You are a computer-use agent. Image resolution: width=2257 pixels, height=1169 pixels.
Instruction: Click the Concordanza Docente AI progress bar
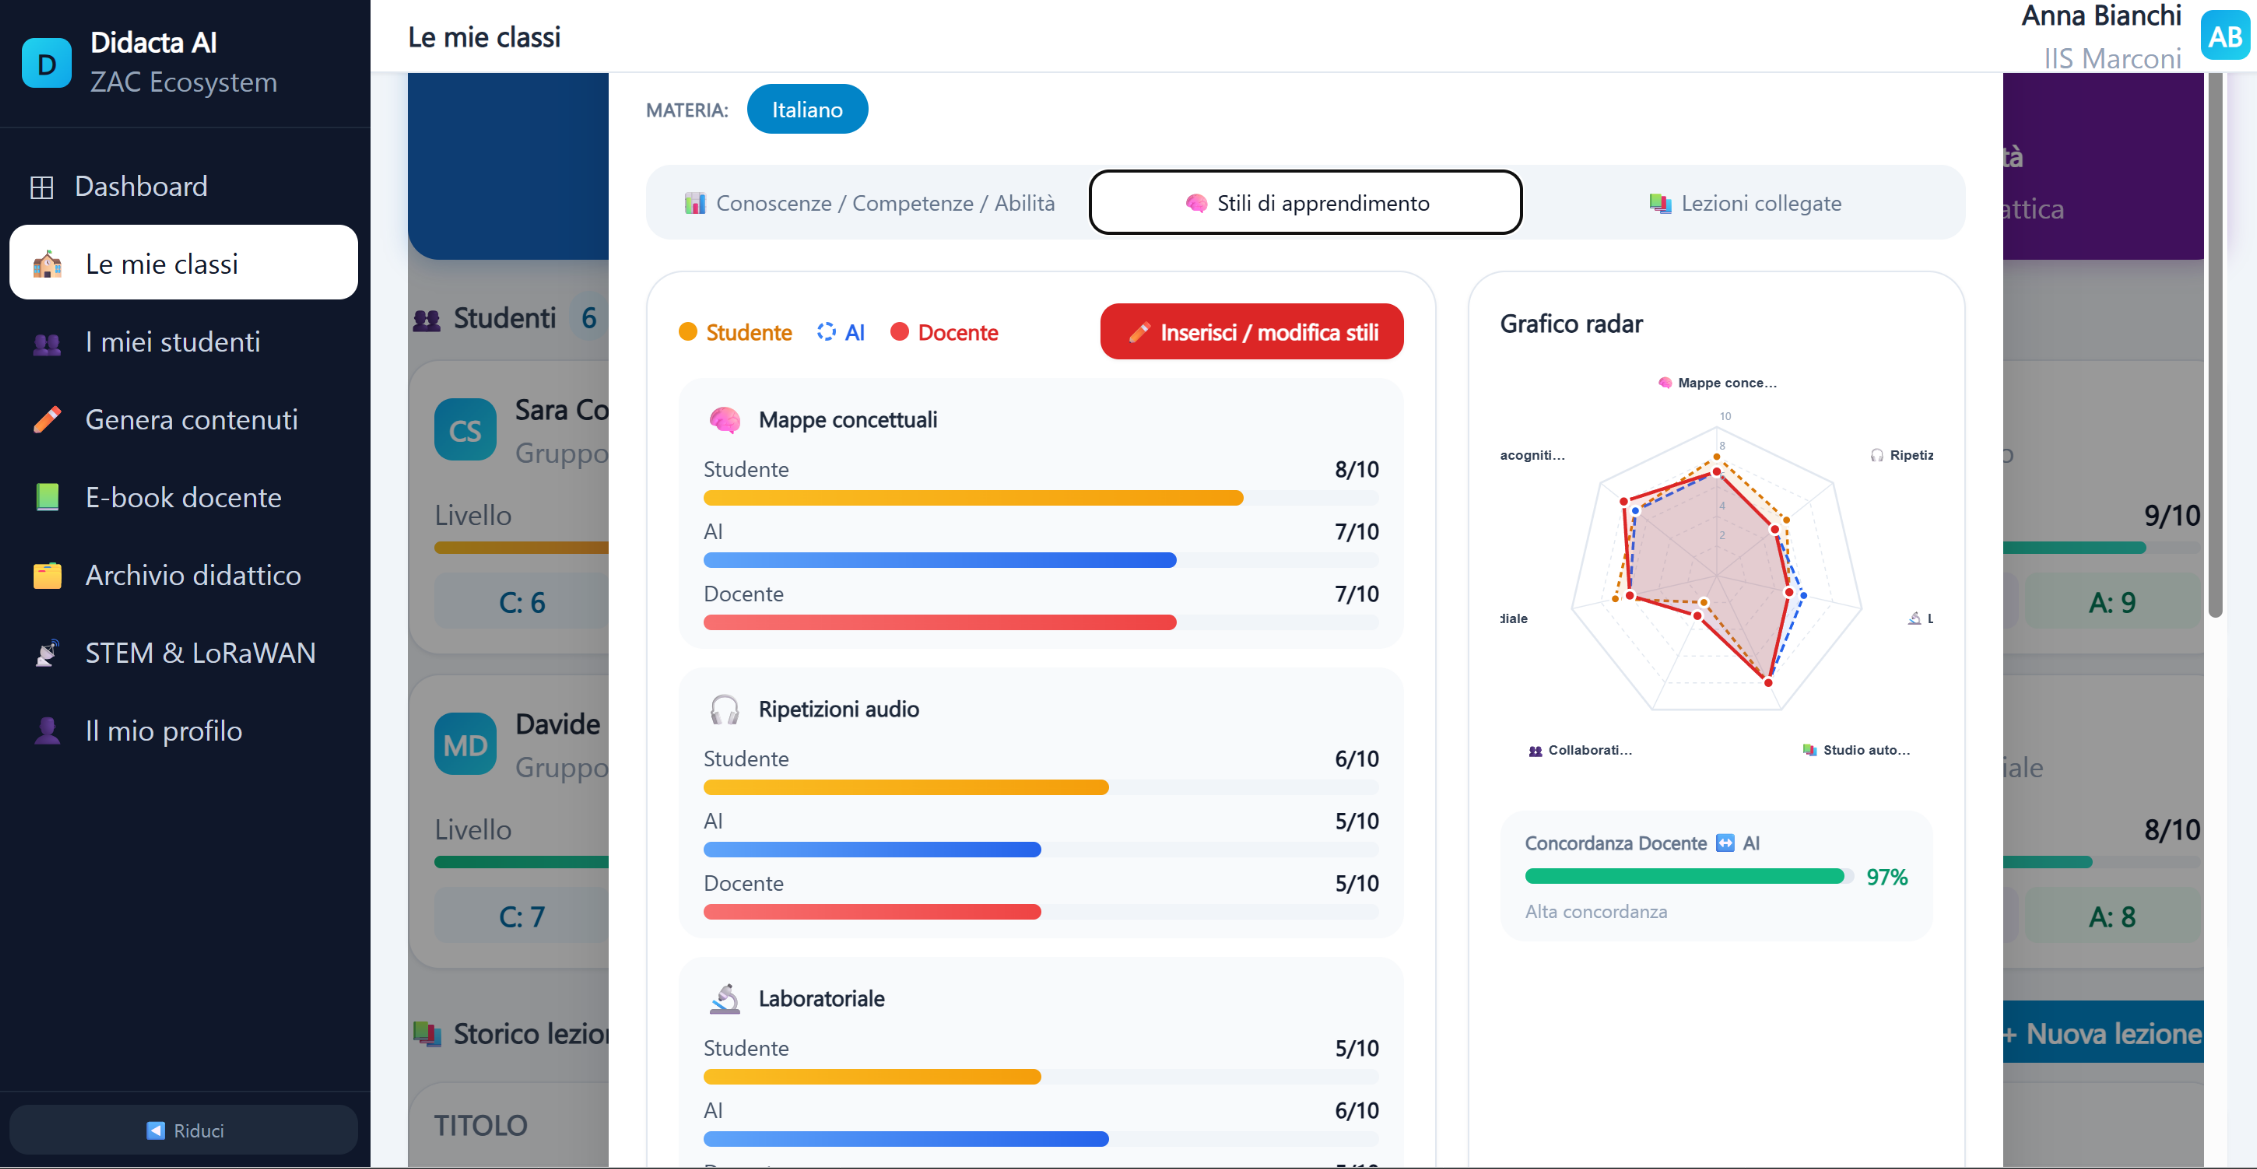(1685, 876)
